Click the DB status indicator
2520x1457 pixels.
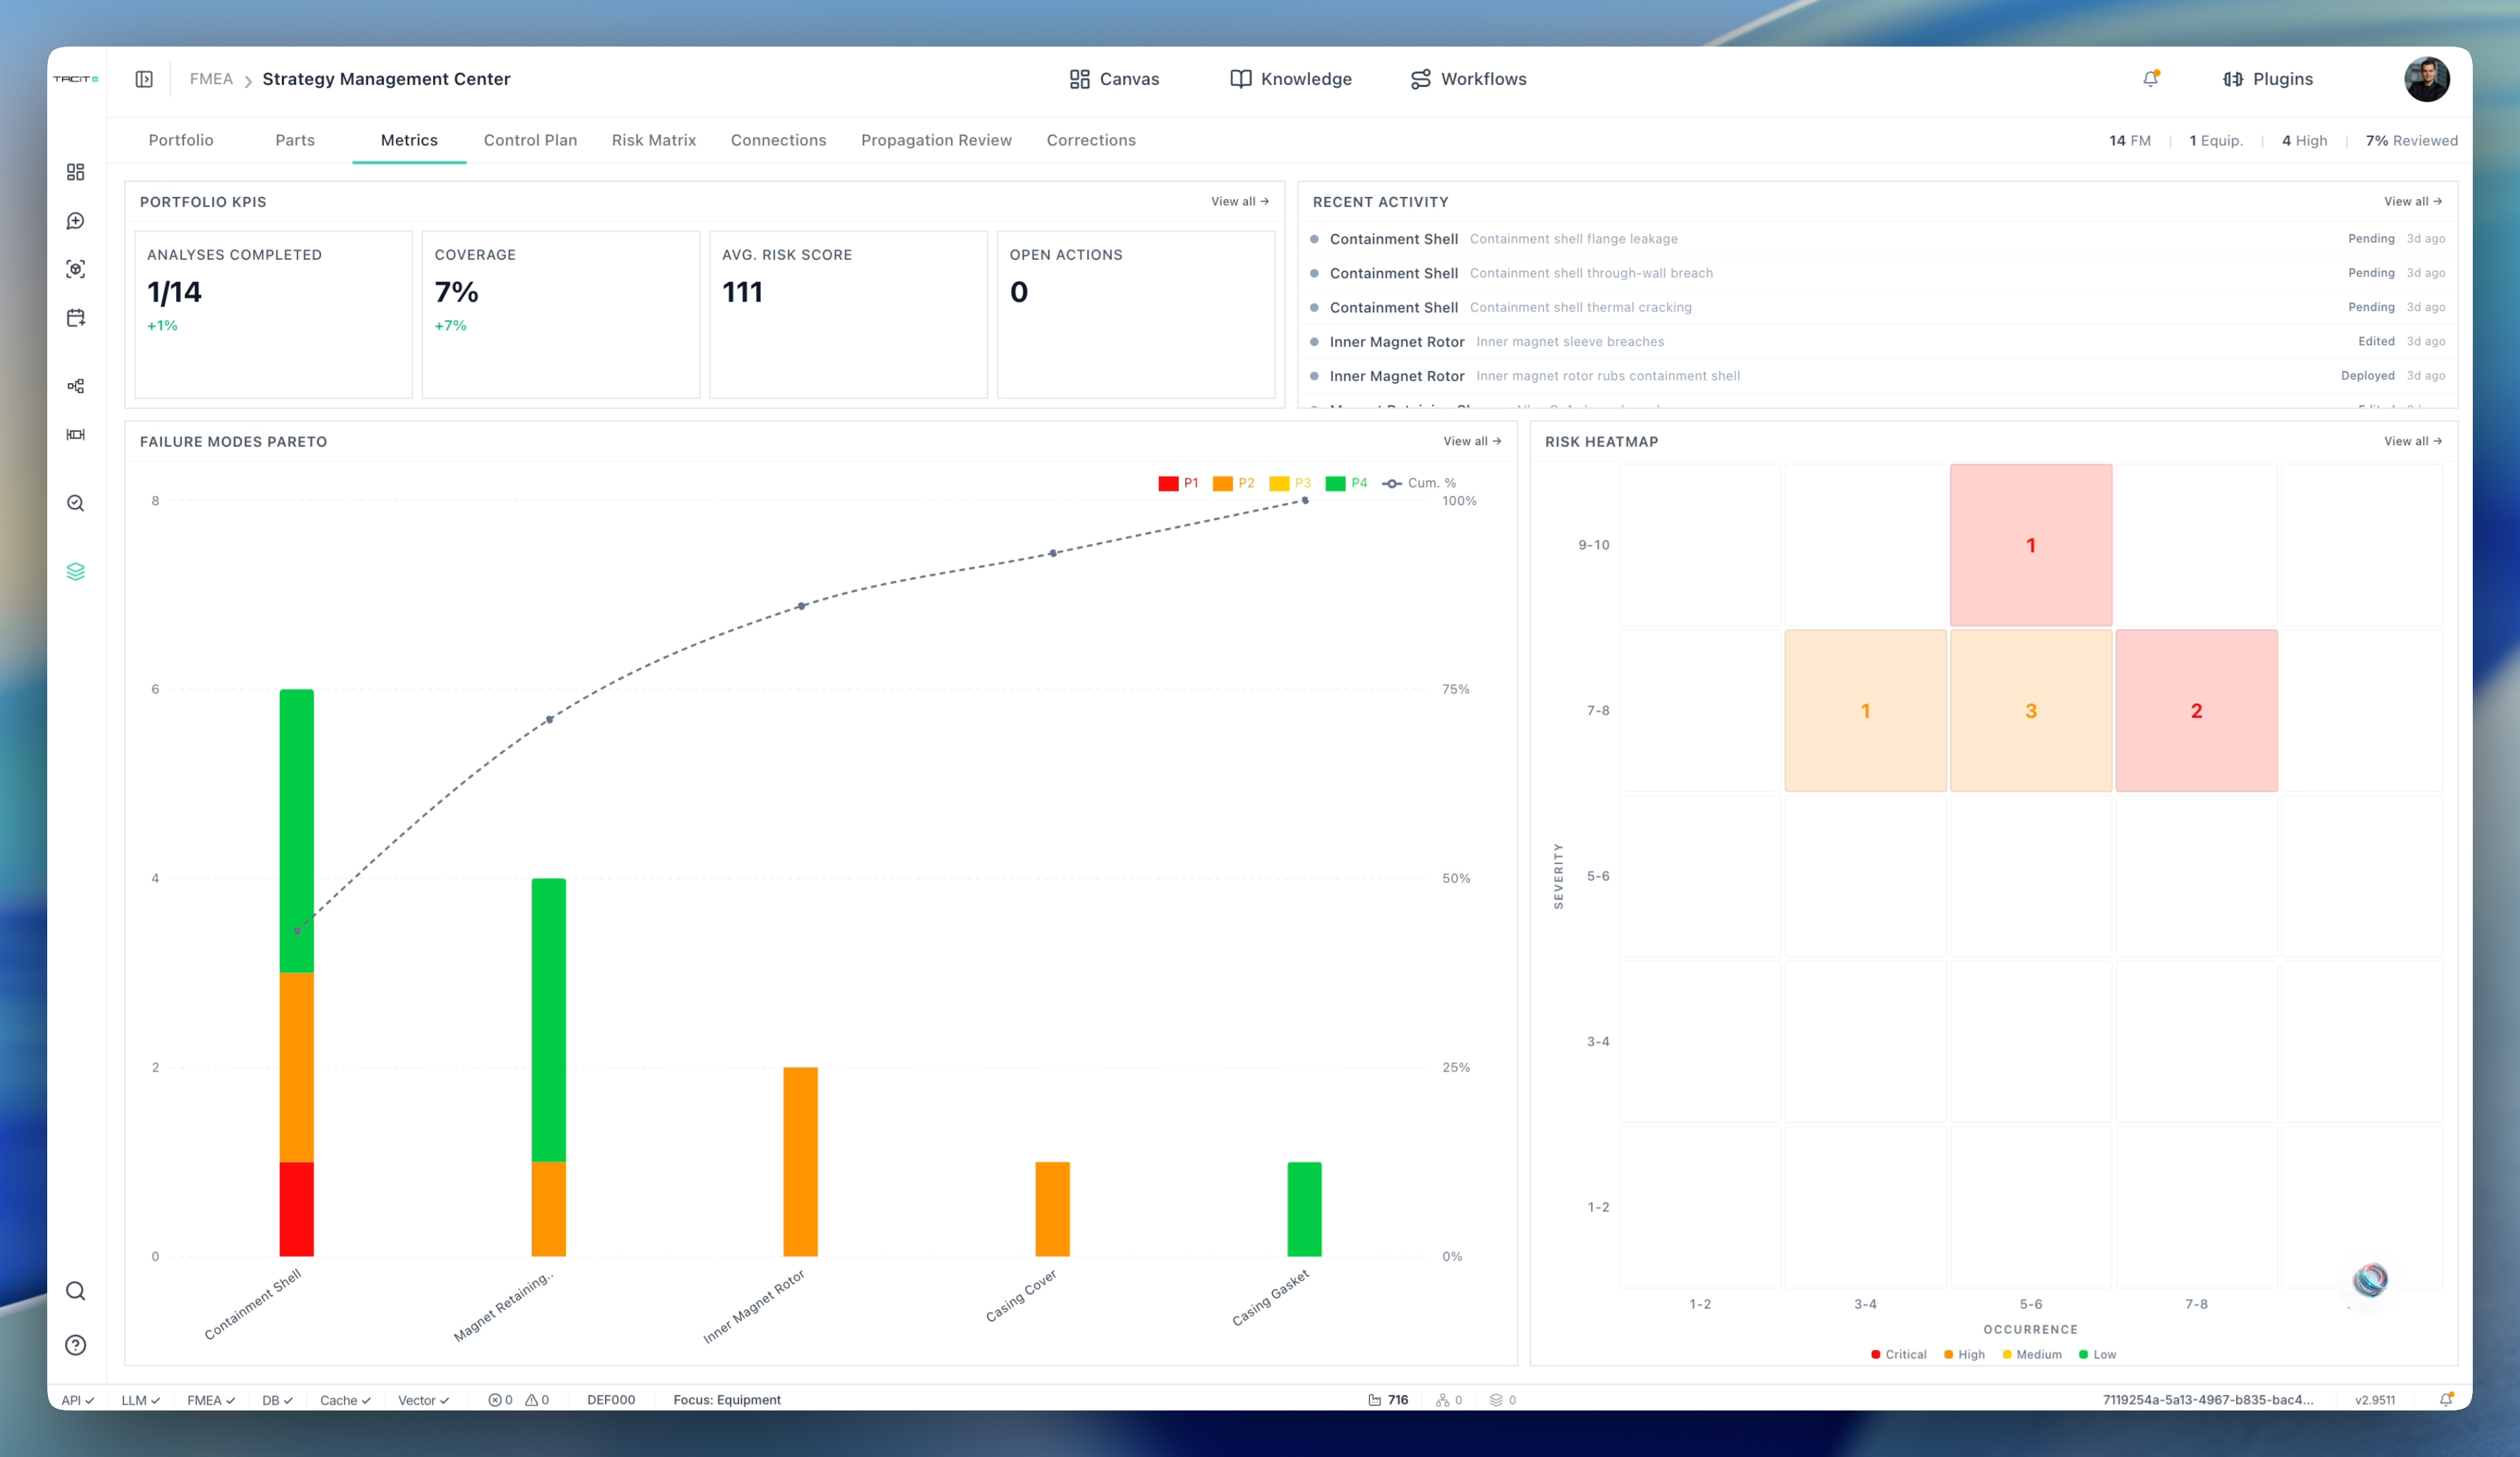tap(277, 1400)
